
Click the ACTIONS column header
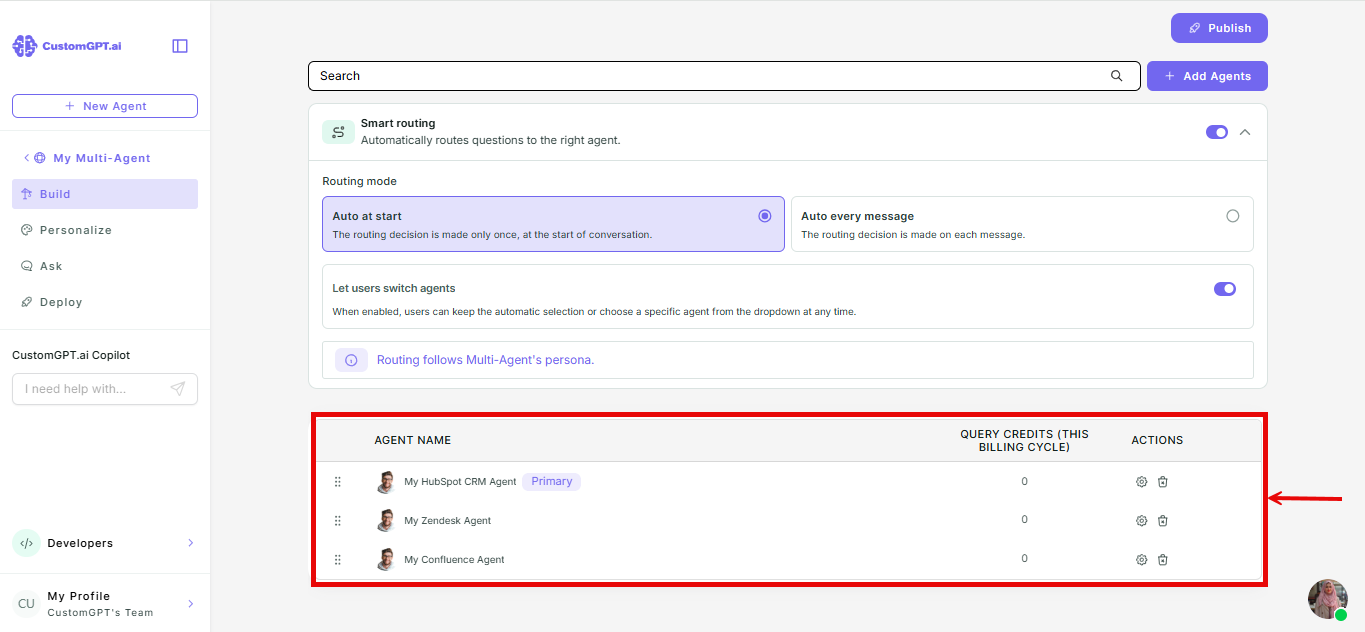point(1157,440)
